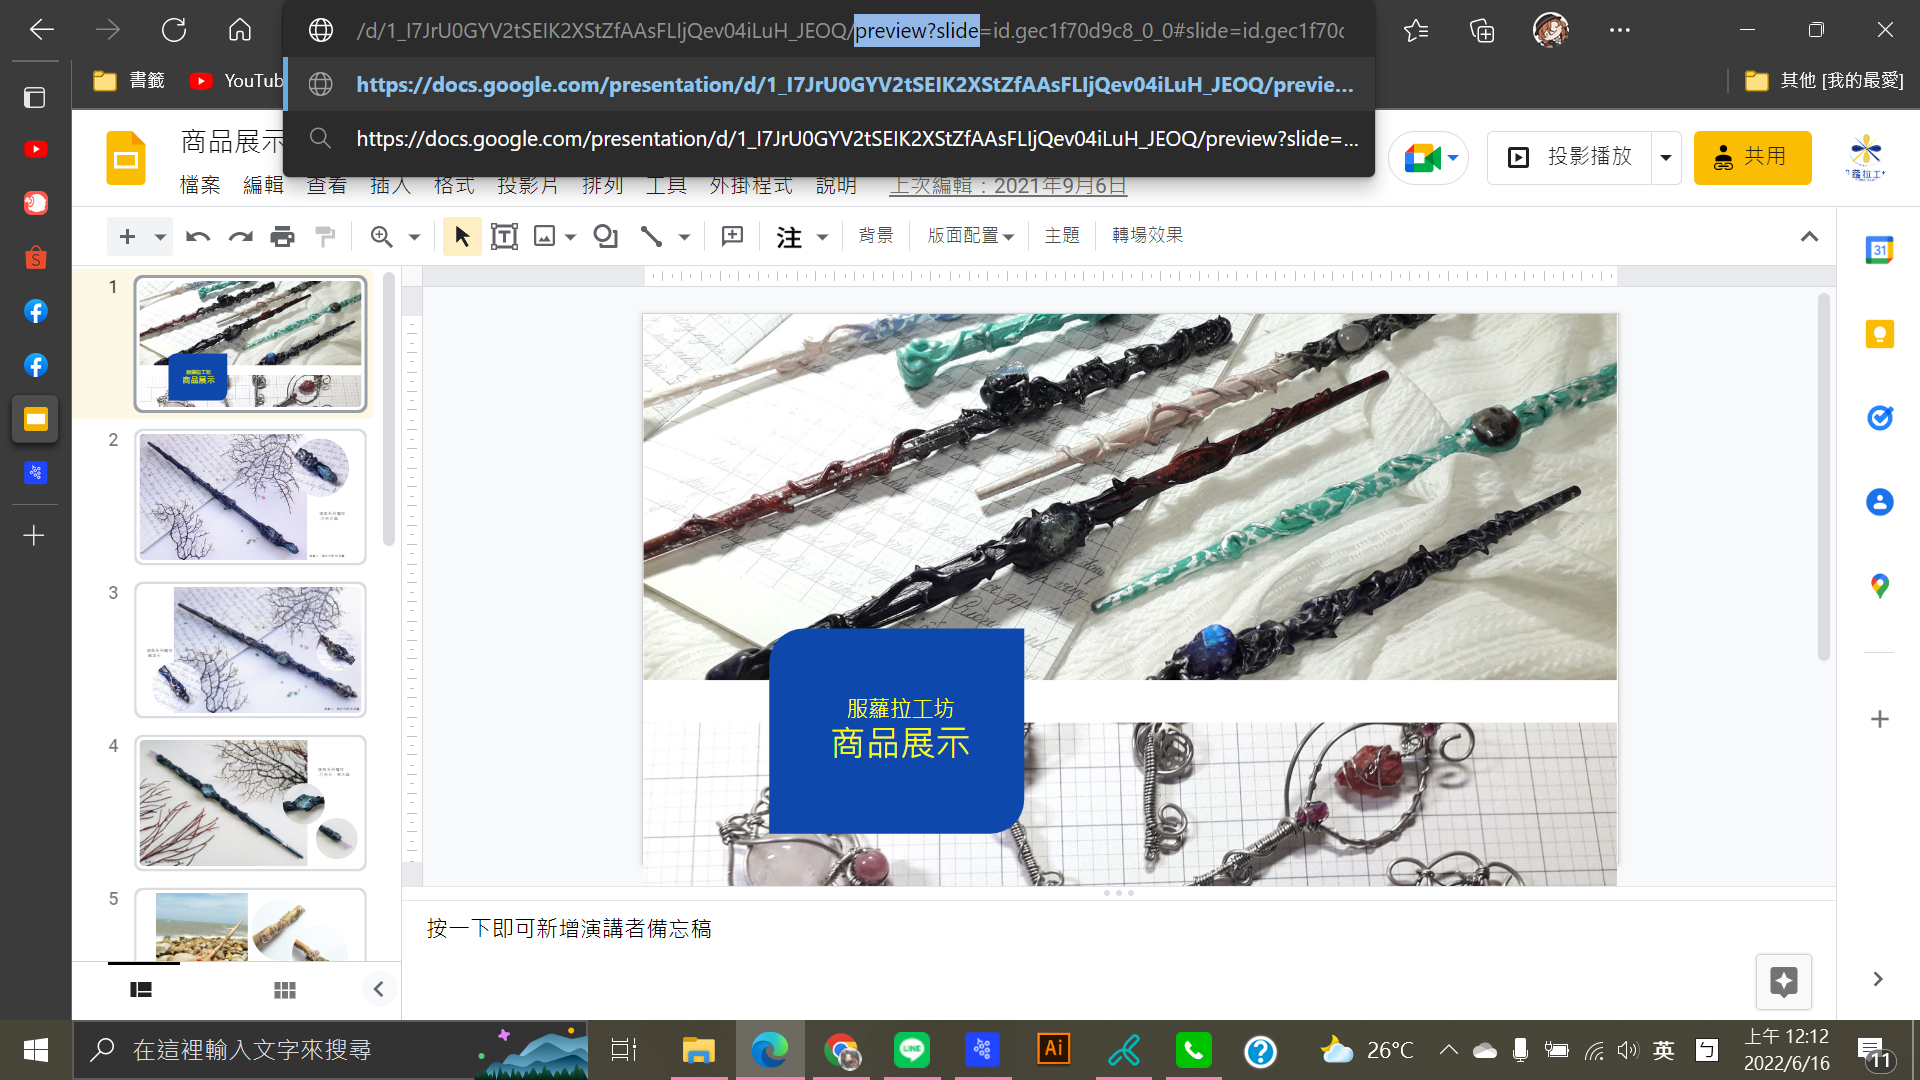
Task: Open Shopee shortcut in Edge sidebar
Action: pyautogui.click(x=35, y=257)
